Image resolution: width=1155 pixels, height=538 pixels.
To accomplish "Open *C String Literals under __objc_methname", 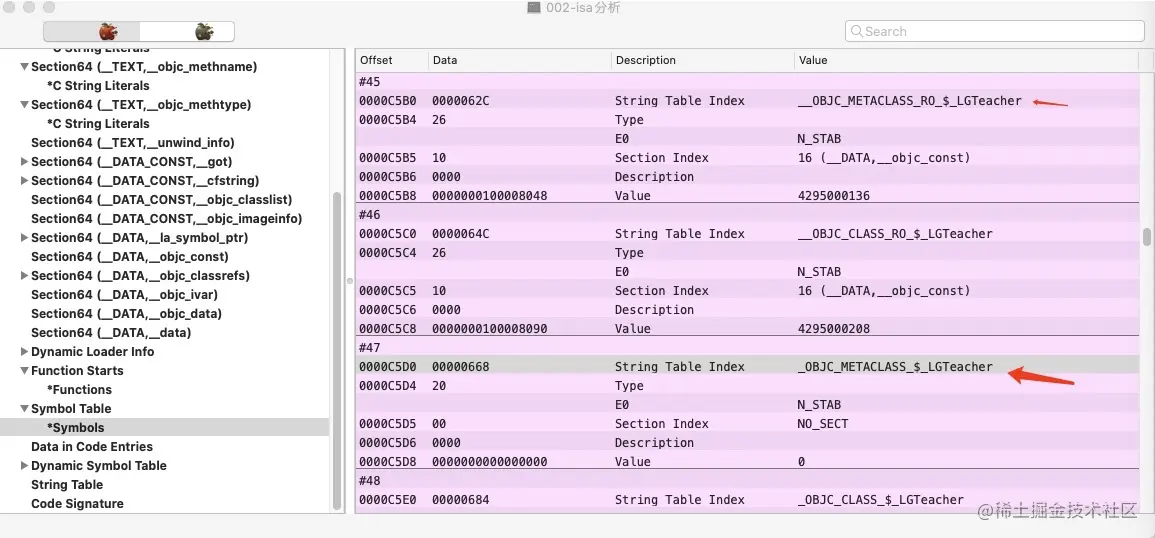I will [x=98, y=85].
